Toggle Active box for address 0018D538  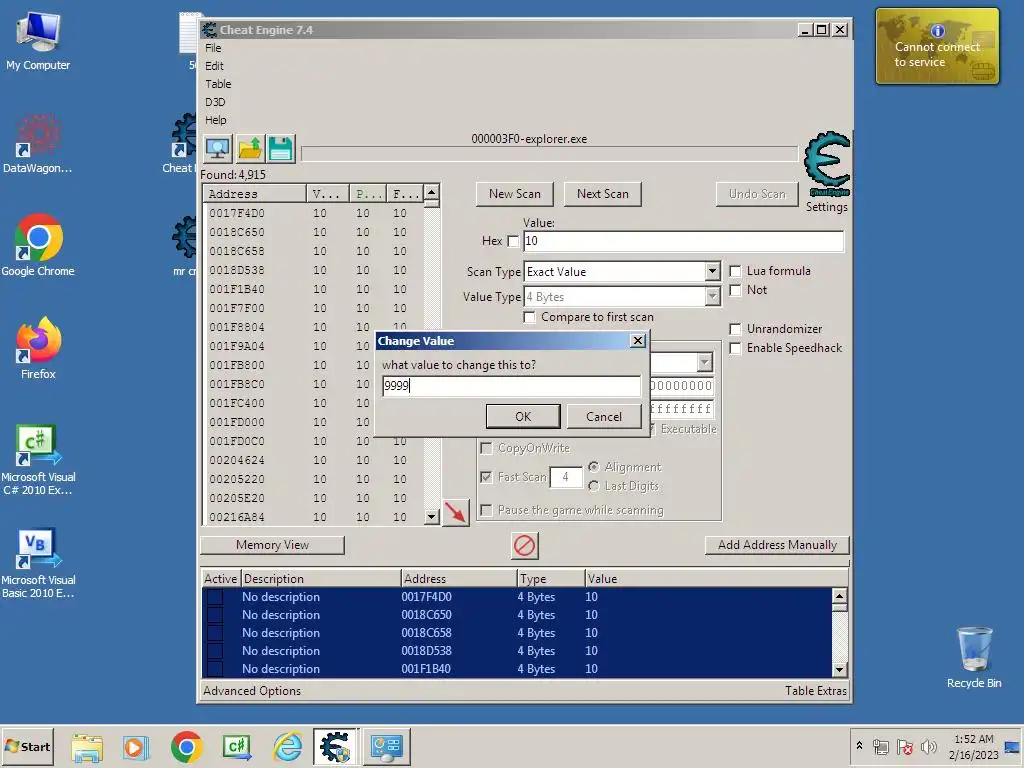coord(215,650)
